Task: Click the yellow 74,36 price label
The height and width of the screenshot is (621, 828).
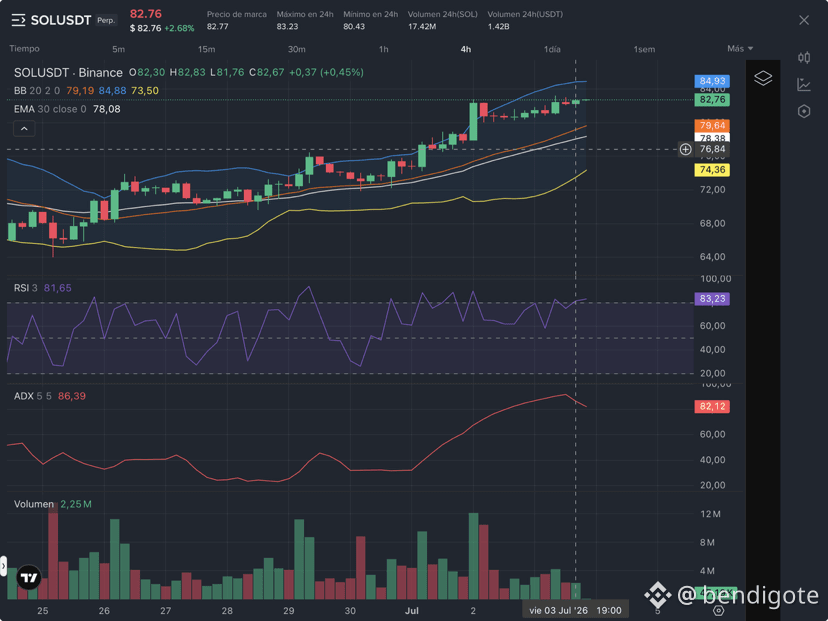Action: 712,170
